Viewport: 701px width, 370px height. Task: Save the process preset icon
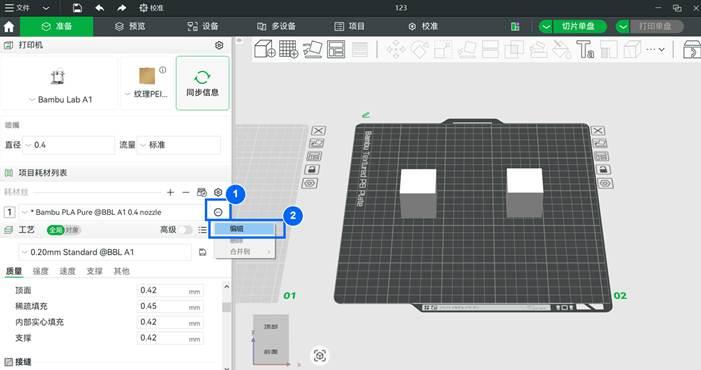[203, 252]
